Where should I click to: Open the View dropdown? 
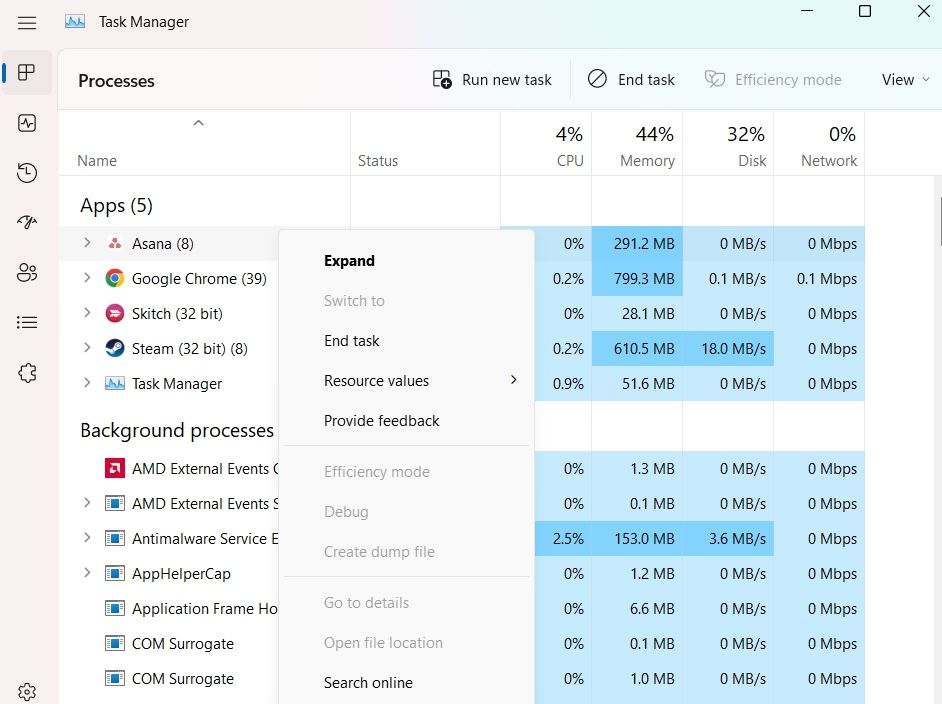click(905, 79)
